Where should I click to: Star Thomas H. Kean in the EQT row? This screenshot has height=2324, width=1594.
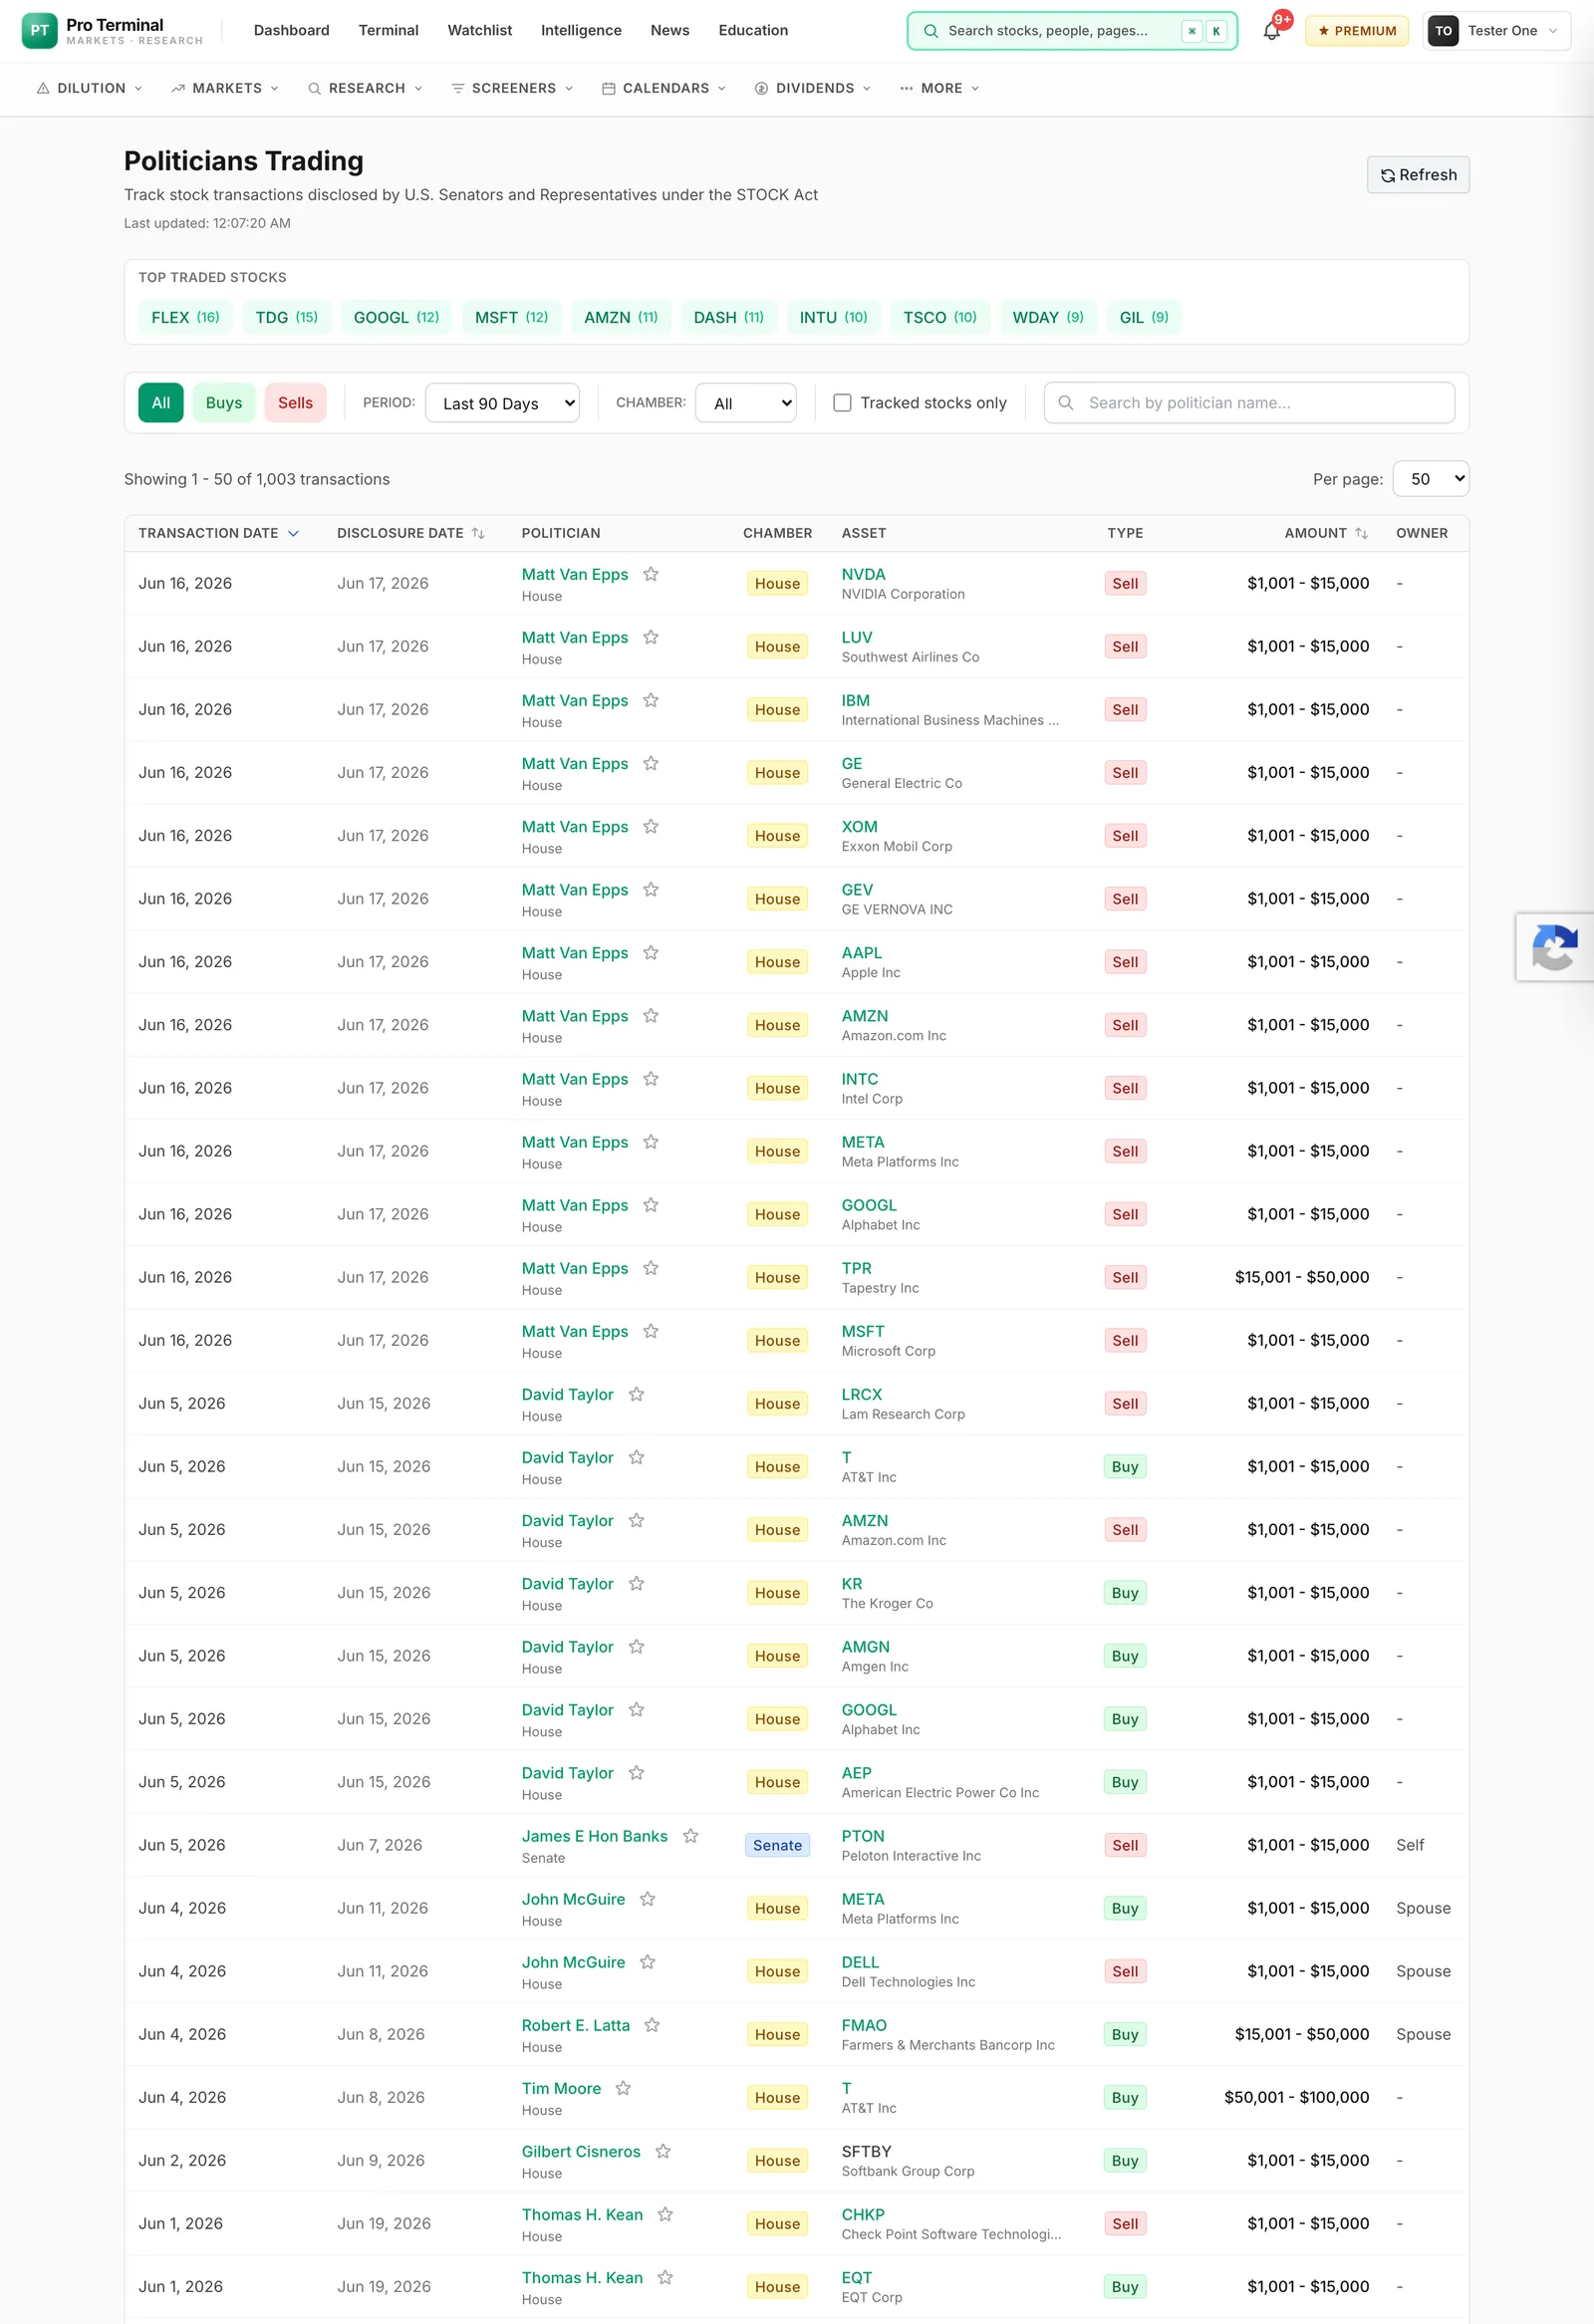point(665,2276)
